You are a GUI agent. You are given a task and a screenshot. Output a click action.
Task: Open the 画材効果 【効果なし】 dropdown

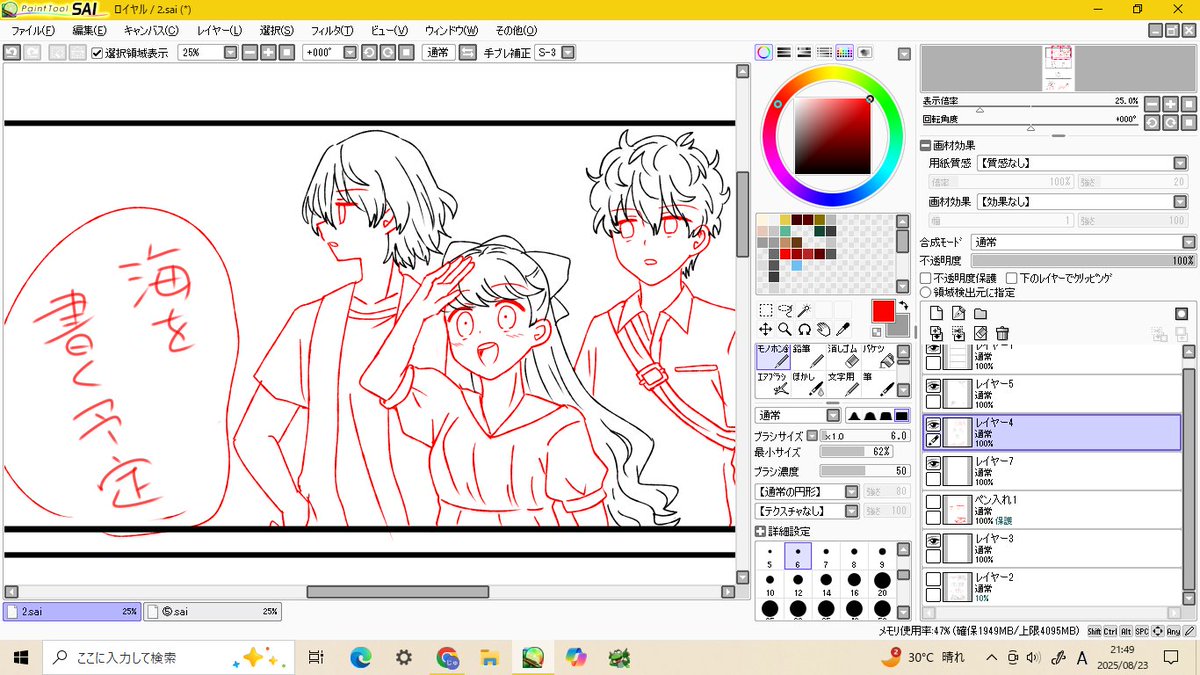tap(1180, 202)
